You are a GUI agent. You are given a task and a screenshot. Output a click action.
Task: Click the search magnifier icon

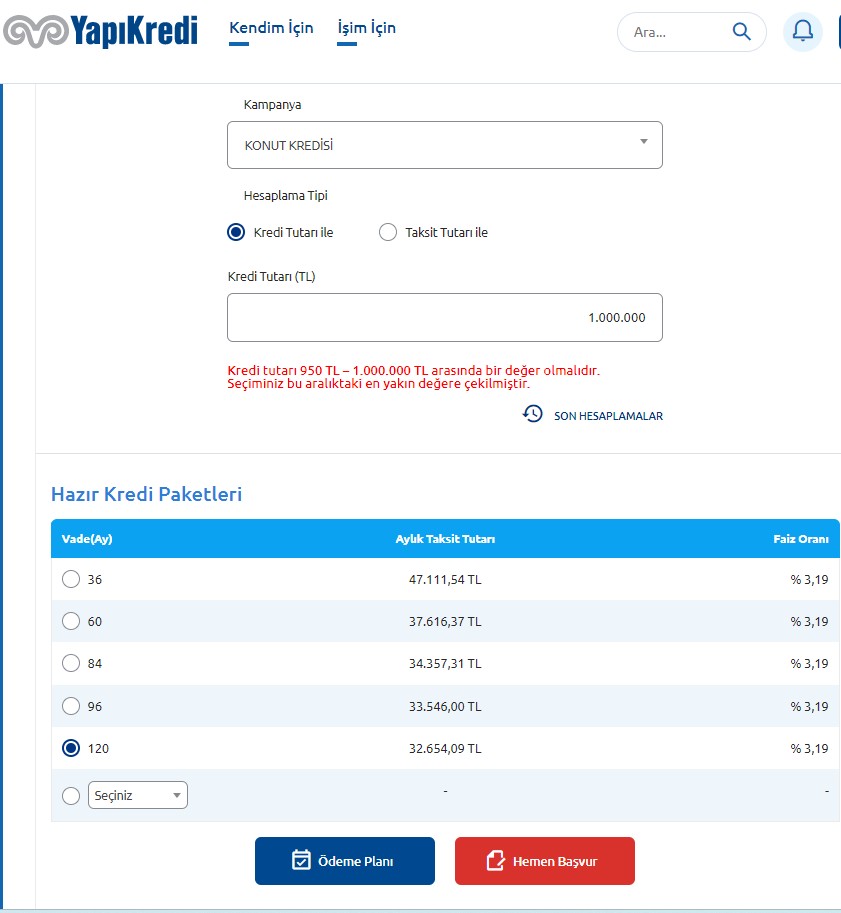741,32
